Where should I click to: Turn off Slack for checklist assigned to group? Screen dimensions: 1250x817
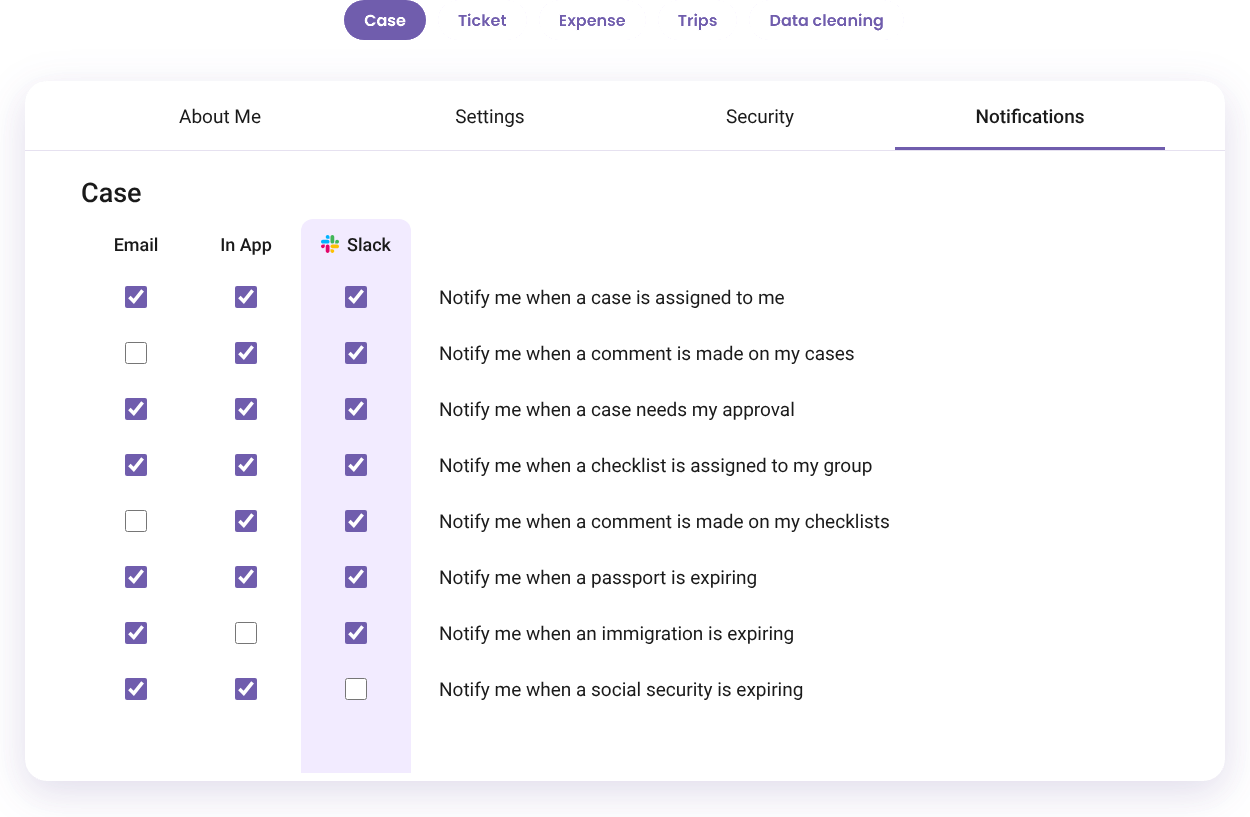356,465
